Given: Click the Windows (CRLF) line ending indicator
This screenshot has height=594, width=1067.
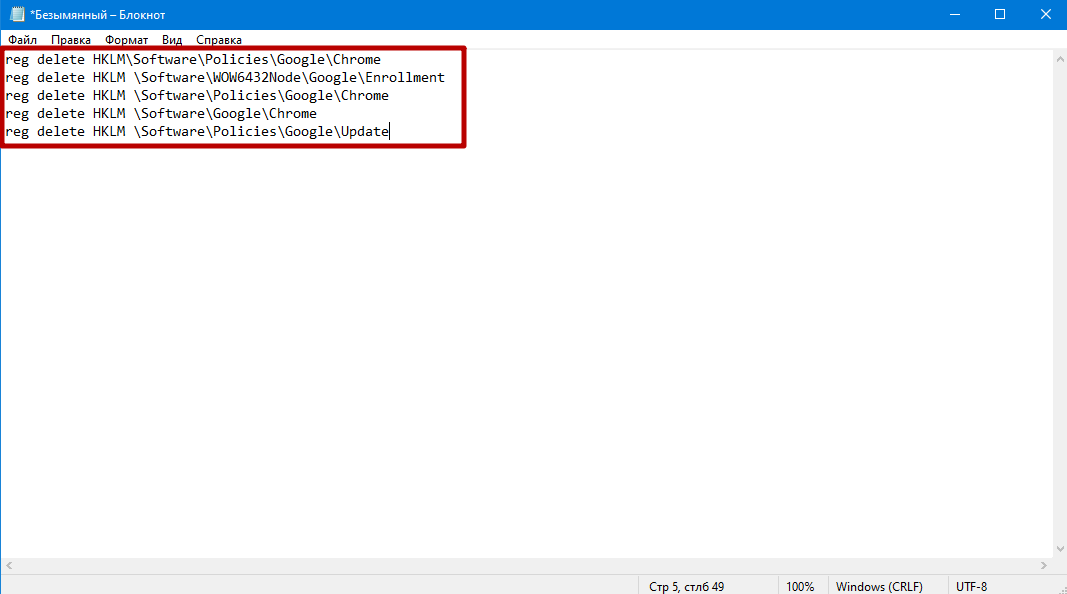Looking at the screenshot, I should (878, 586).
